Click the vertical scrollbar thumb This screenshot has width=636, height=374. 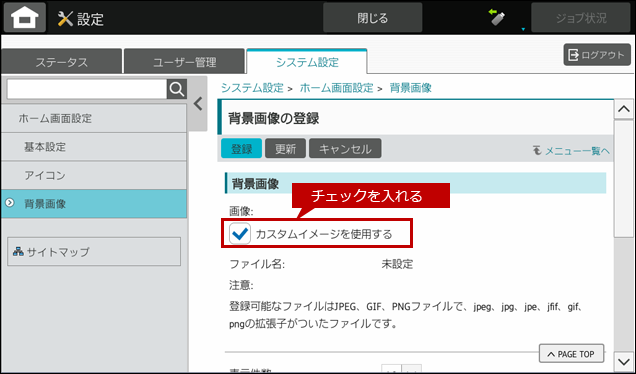point(623,178)
